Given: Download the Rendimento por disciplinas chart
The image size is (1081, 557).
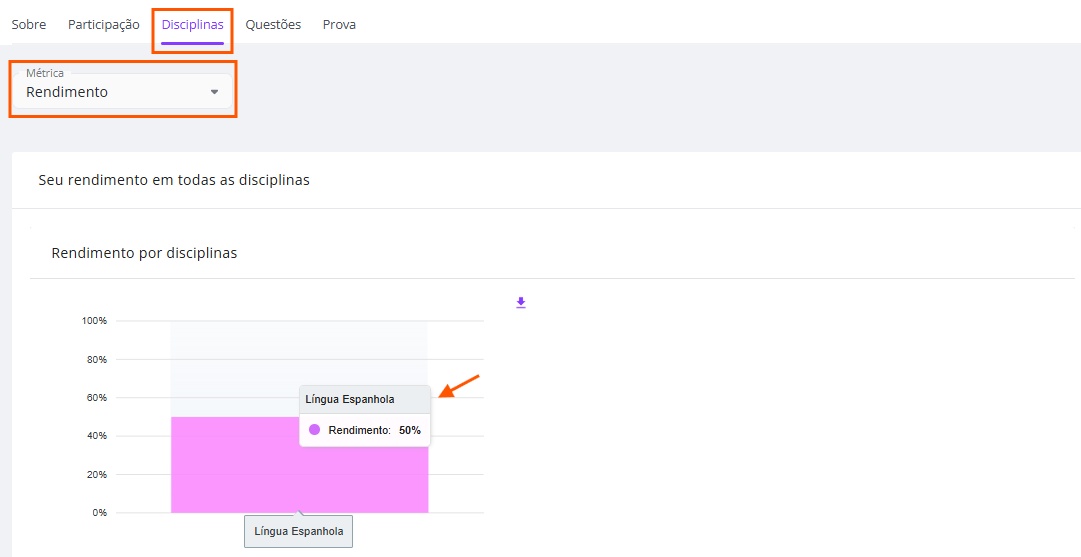Looking at the screenshot, I should [x=521, y=303].
